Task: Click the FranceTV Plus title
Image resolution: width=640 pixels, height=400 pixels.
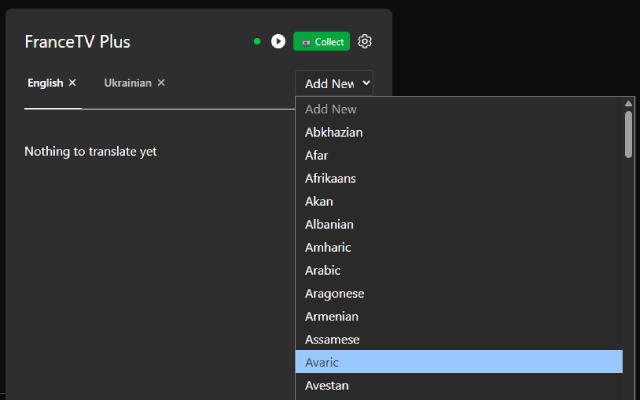Action: point(78,42)
